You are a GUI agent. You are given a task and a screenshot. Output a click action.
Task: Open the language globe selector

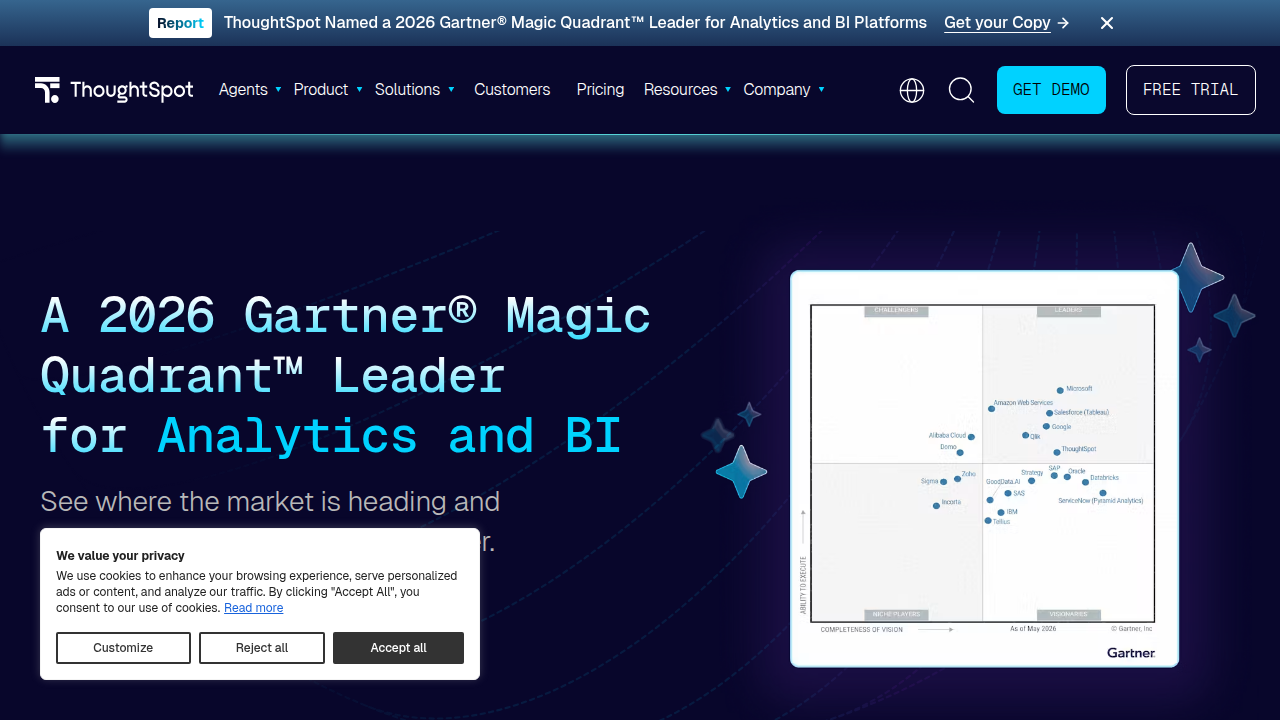(912, 90)
